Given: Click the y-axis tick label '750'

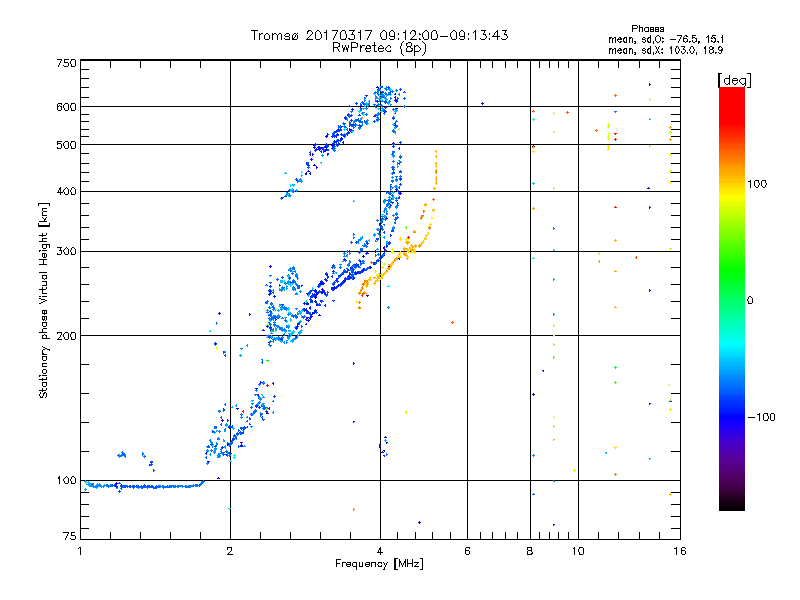Looking at the screenshot, I should pos(66,63).
